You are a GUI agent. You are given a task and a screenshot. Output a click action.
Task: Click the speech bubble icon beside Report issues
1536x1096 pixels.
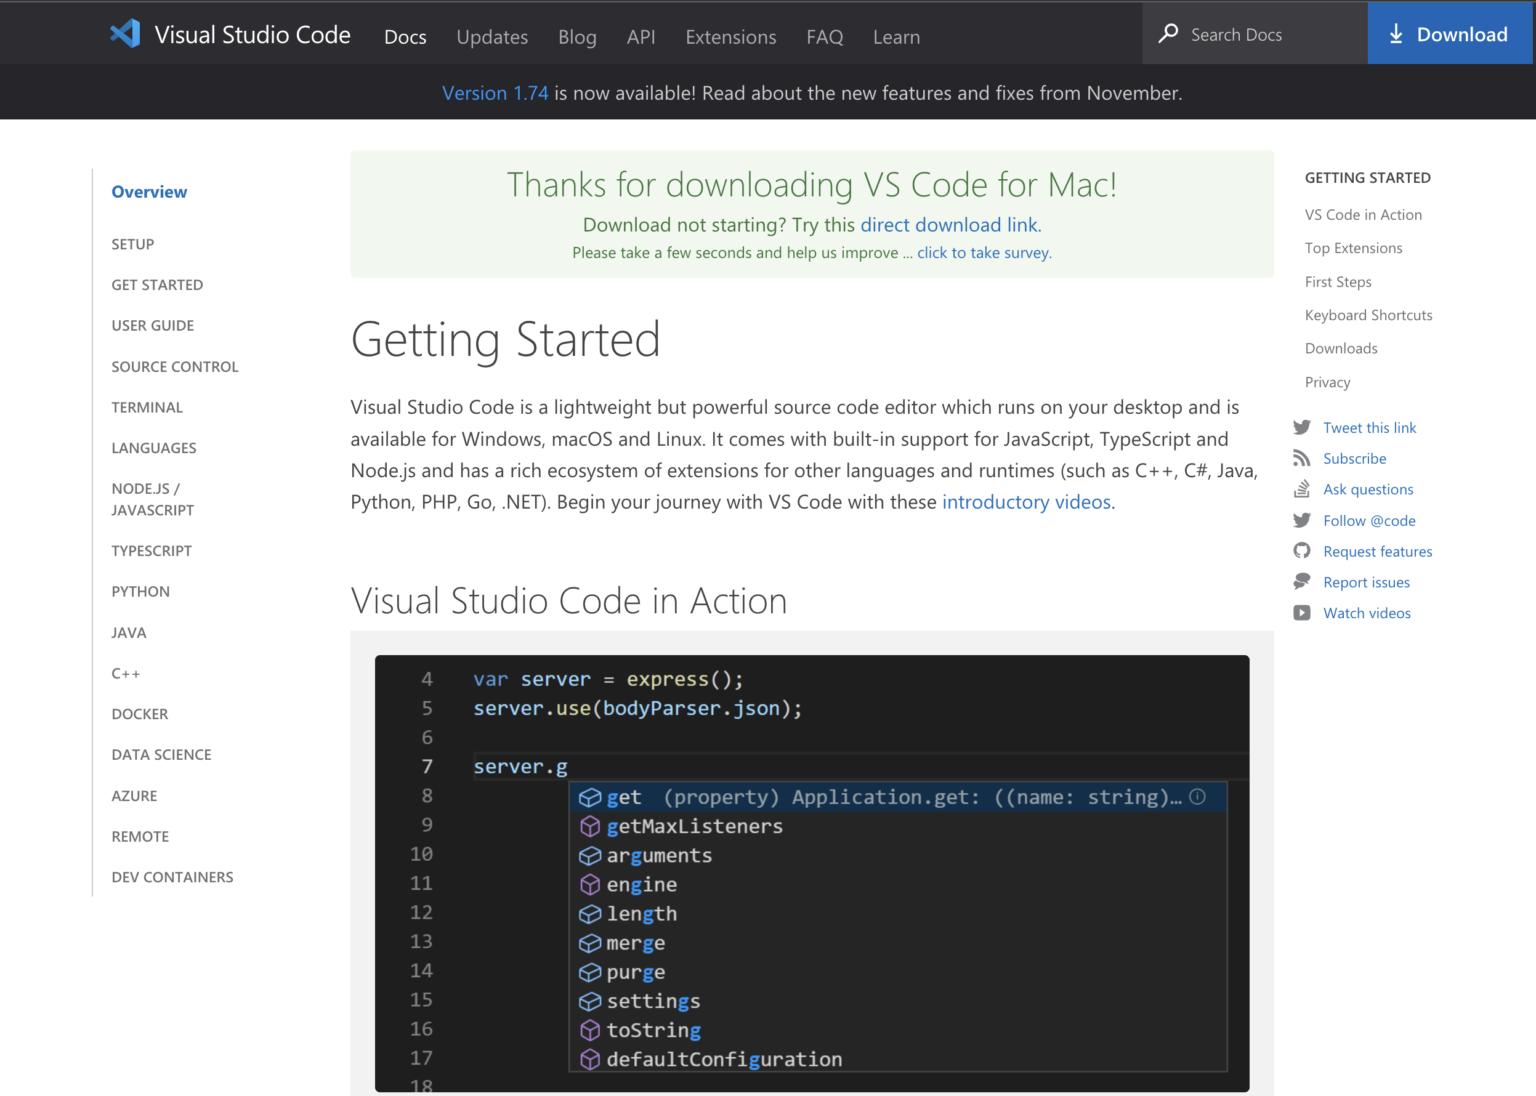1302,581
